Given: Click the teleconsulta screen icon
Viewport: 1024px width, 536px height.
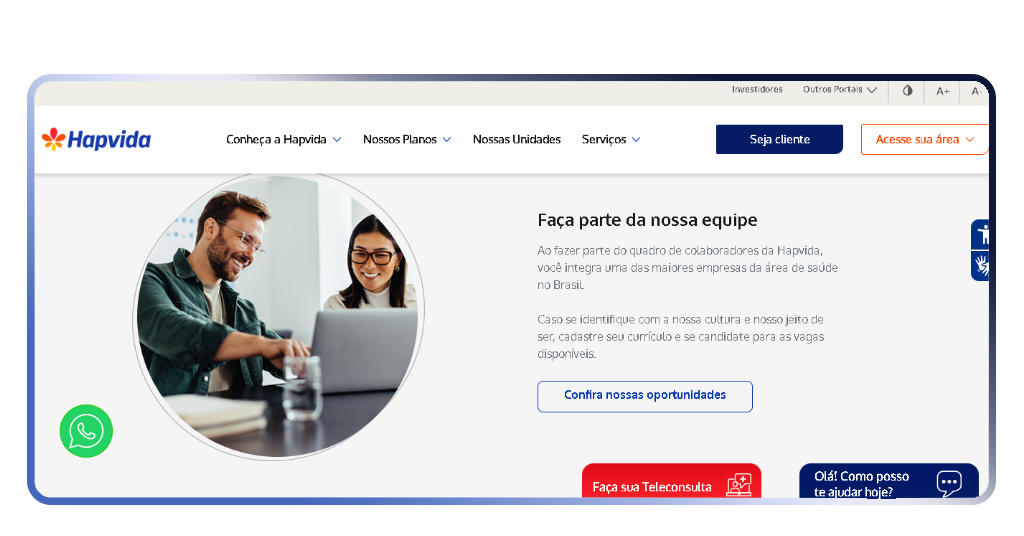Looking at the screenshot, I should [x=739, y=484].
